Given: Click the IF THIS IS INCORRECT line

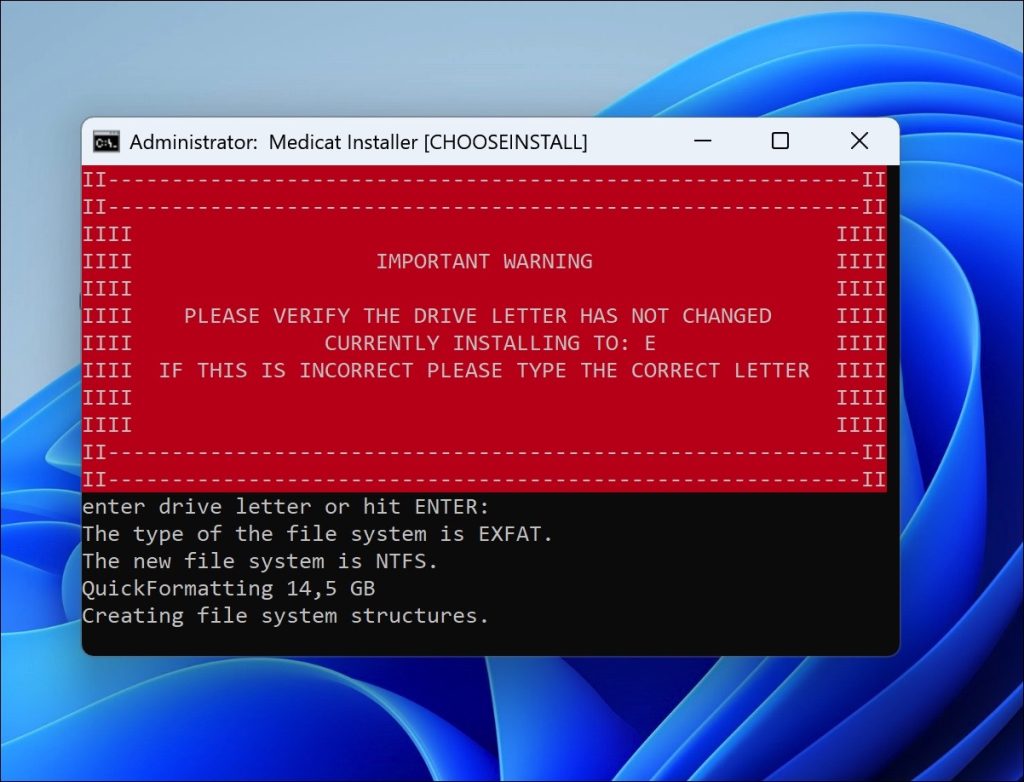Looking at the screenshot, I should (x=484, y=370).
